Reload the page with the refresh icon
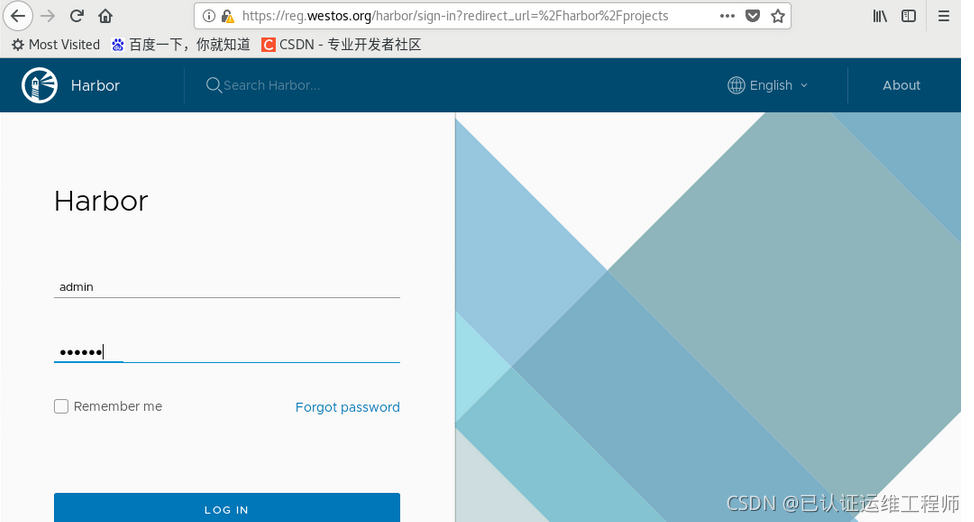This screenshot has width=974, height=522. pos(76,16)
